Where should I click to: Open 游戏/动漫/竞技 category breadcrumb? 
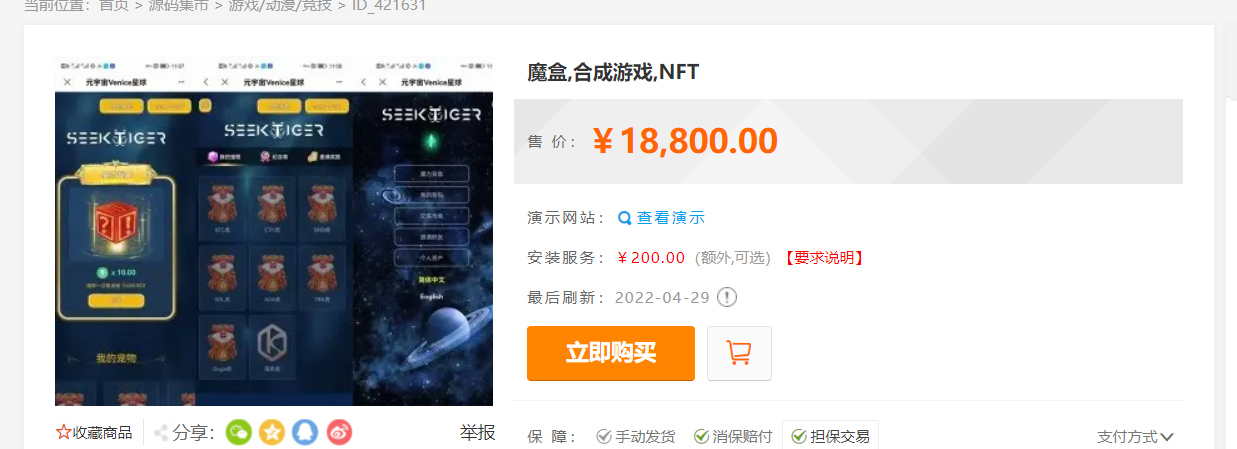click(280, 5)
